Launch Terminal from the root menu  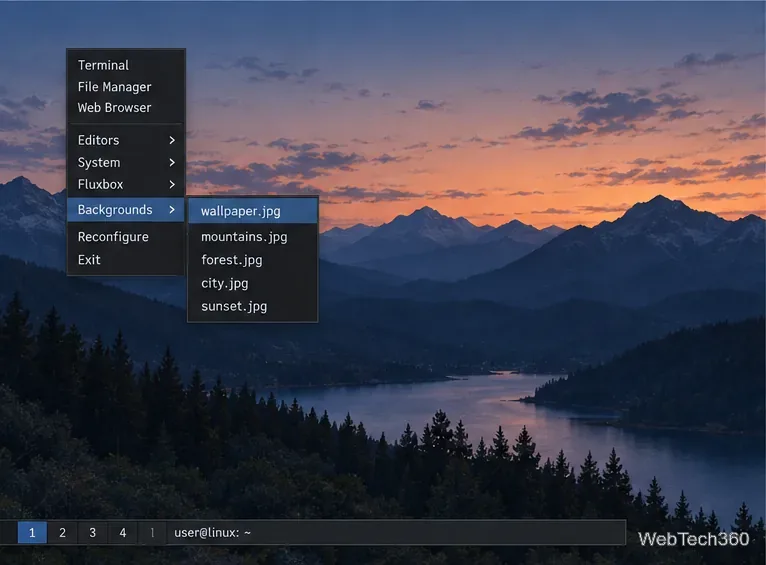click(126, 65)
